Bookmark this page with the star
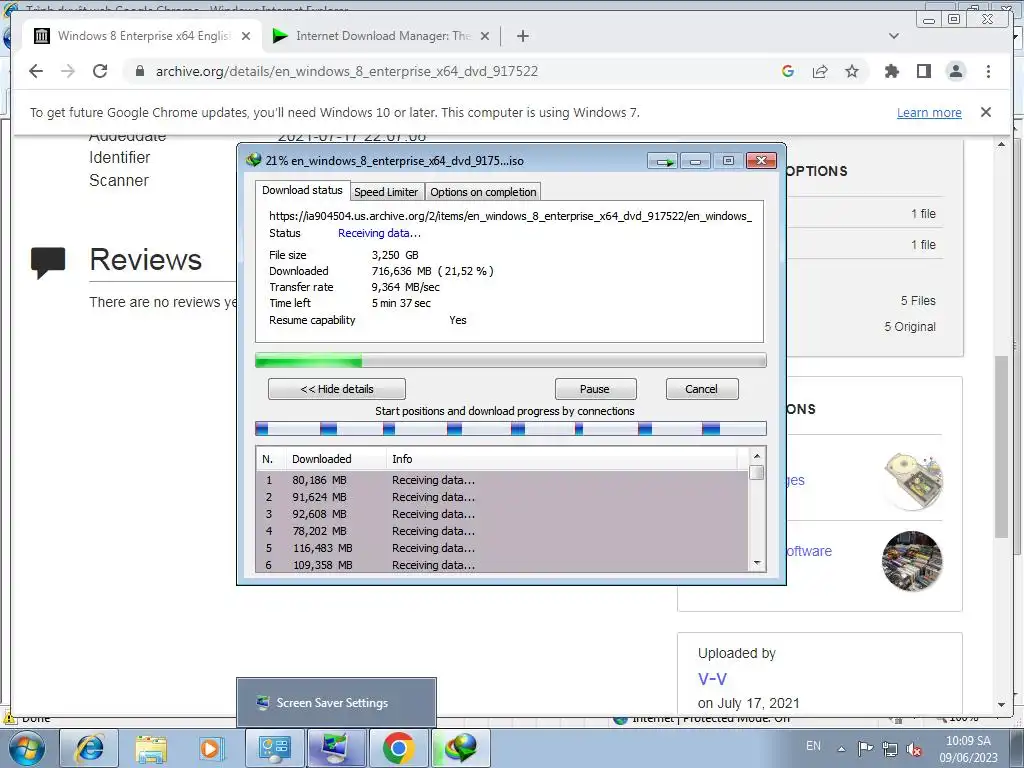Image resolution: width=1024 pixels, height=768 pixels. [852, 71]
